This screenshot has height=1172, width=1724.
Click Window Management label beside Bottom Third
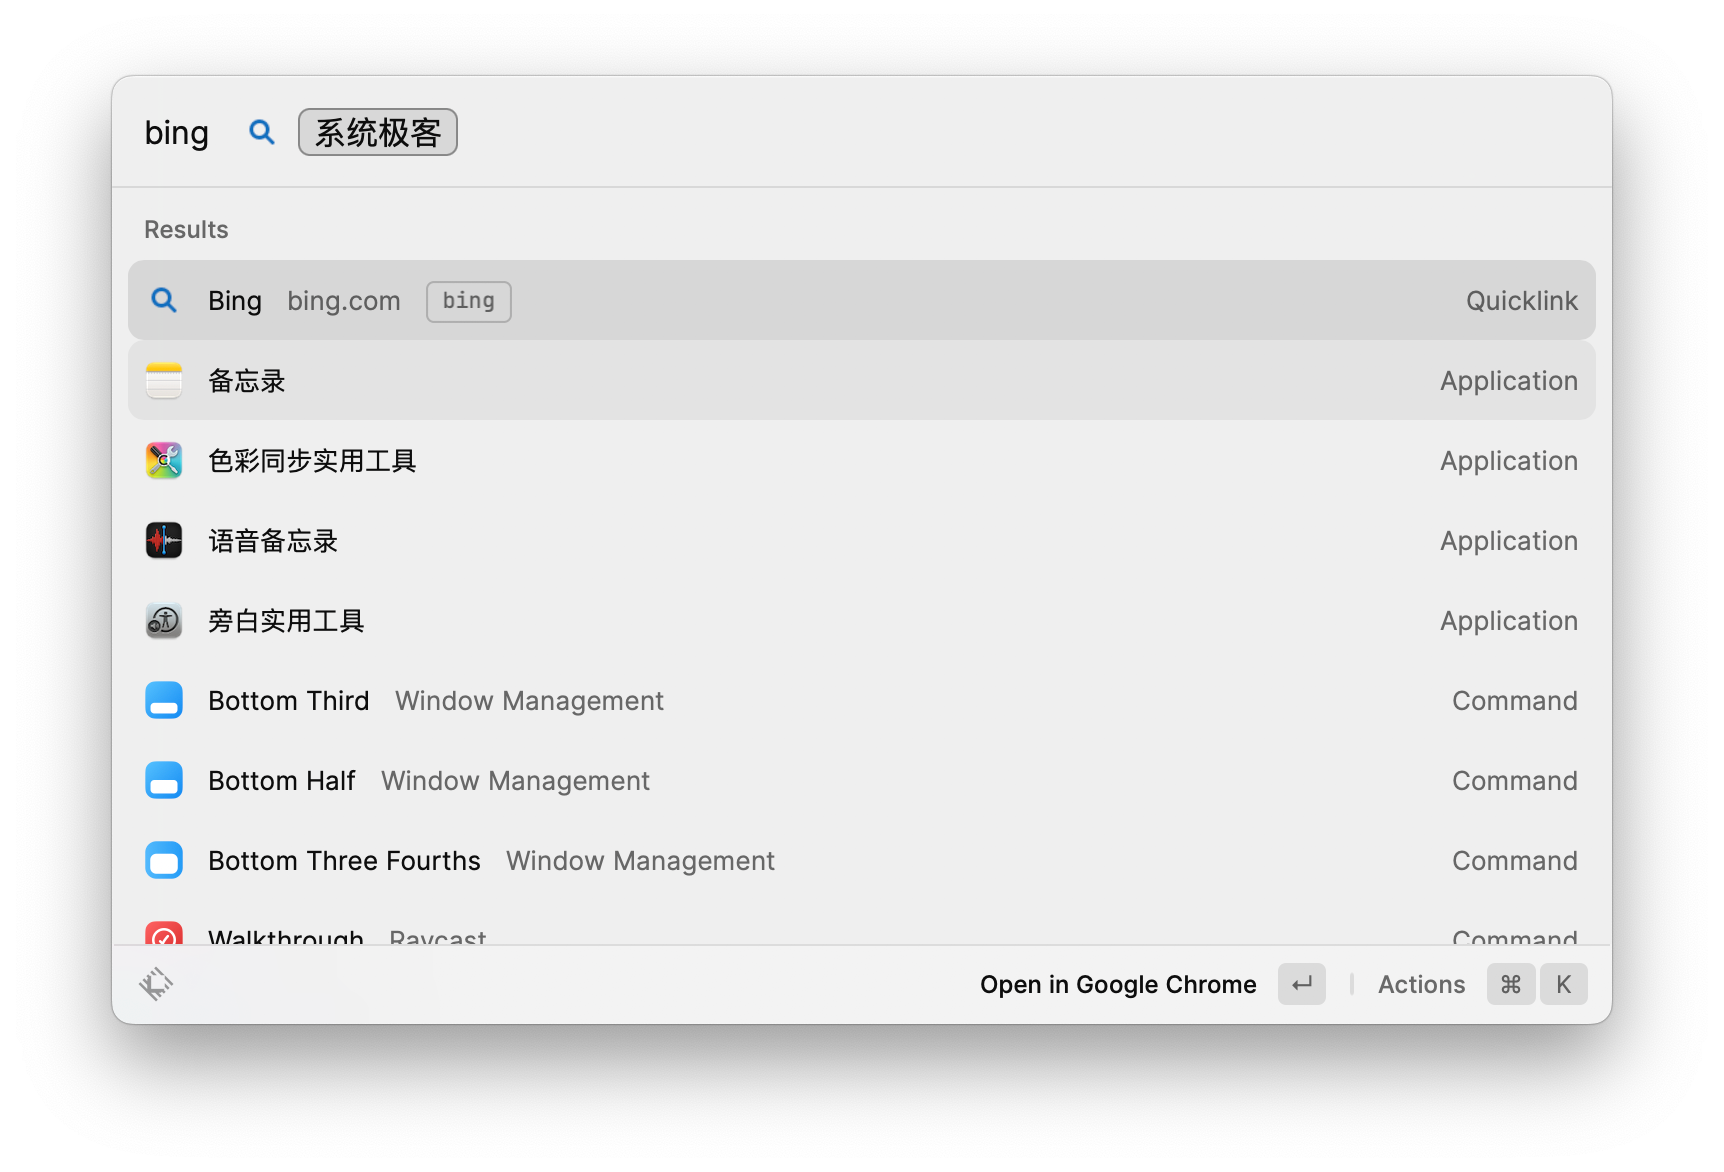coord(529,701)
